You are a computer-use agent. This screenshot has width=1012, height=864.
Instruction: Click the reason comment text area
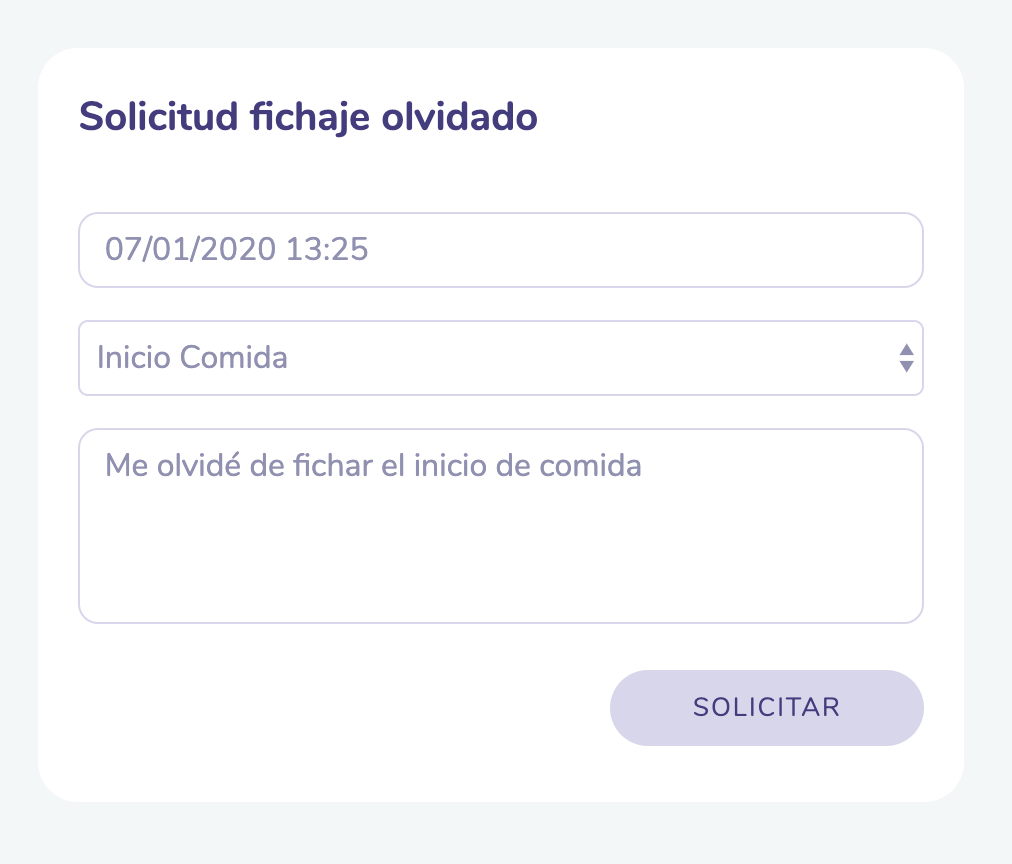click(500, 526)
